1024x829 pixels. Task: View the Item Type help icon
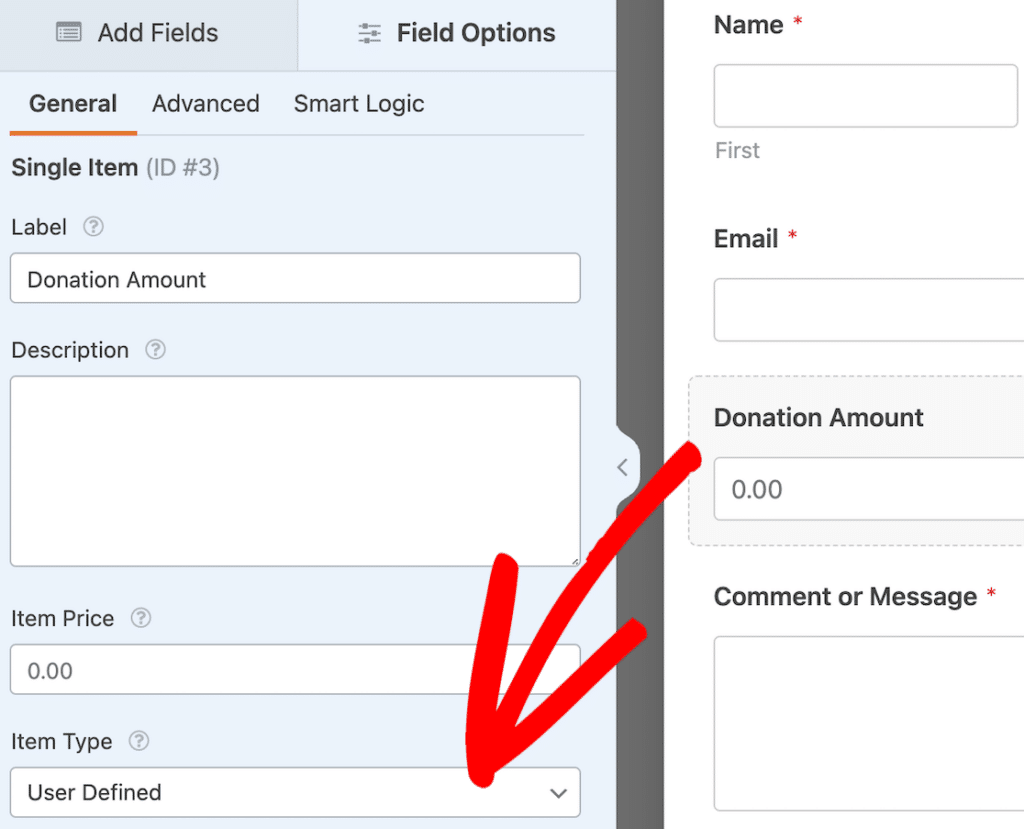(138, 741)
